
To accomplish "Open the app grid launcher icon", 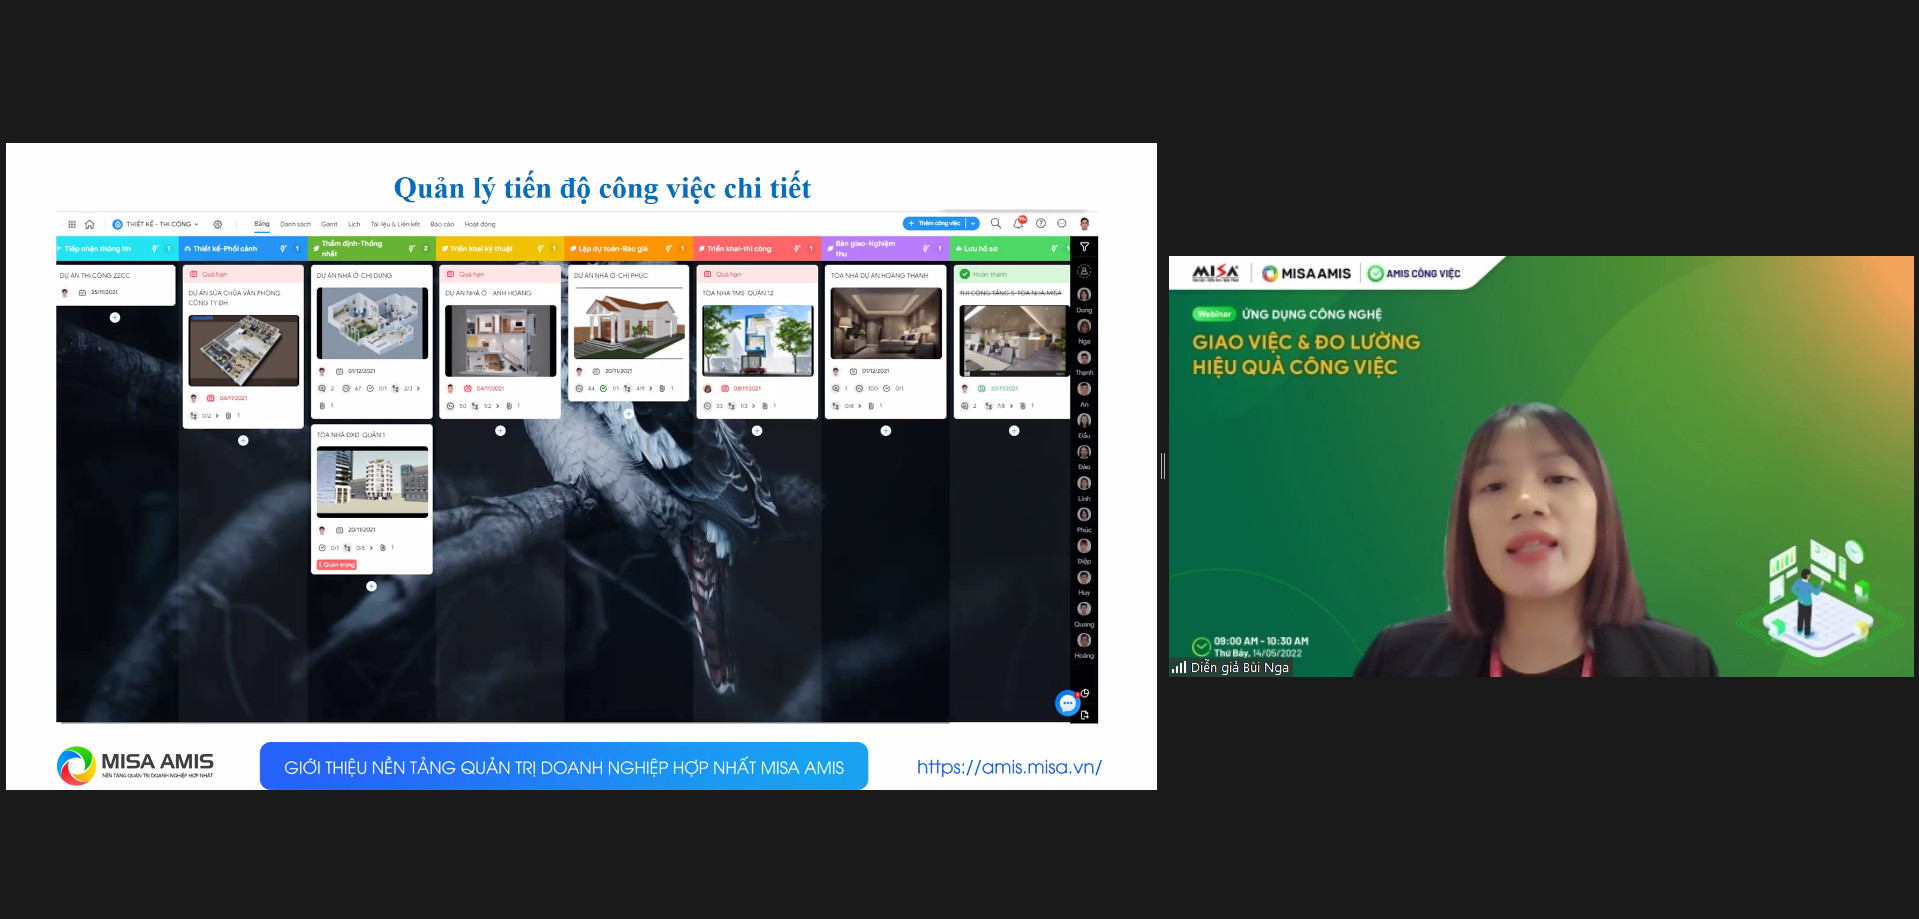I will click(x=72, y=224).
